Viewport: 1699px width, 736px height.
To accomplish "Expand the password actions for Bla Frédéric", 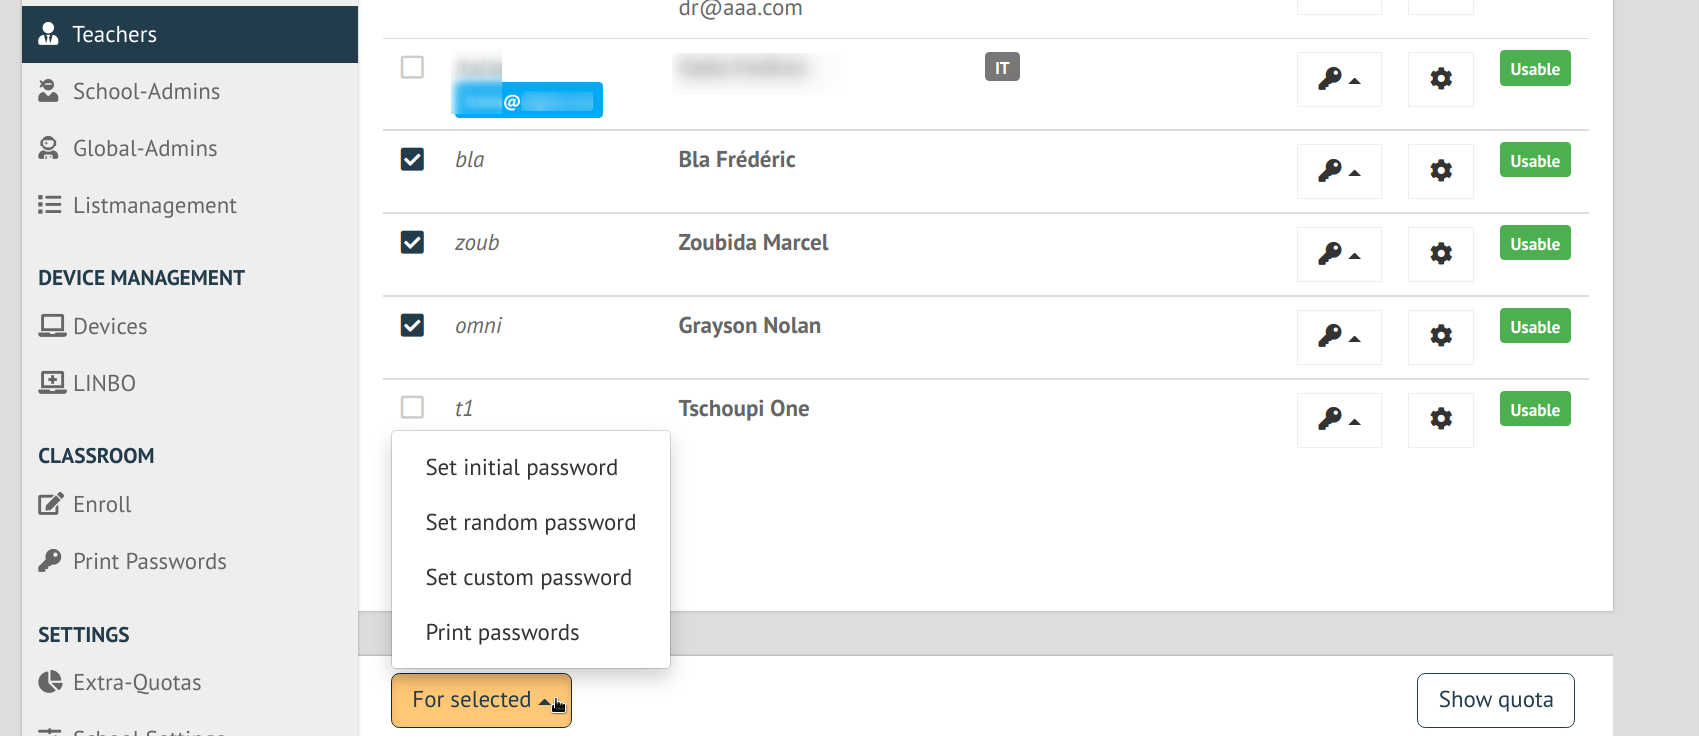I will [x=1339, y=171].
